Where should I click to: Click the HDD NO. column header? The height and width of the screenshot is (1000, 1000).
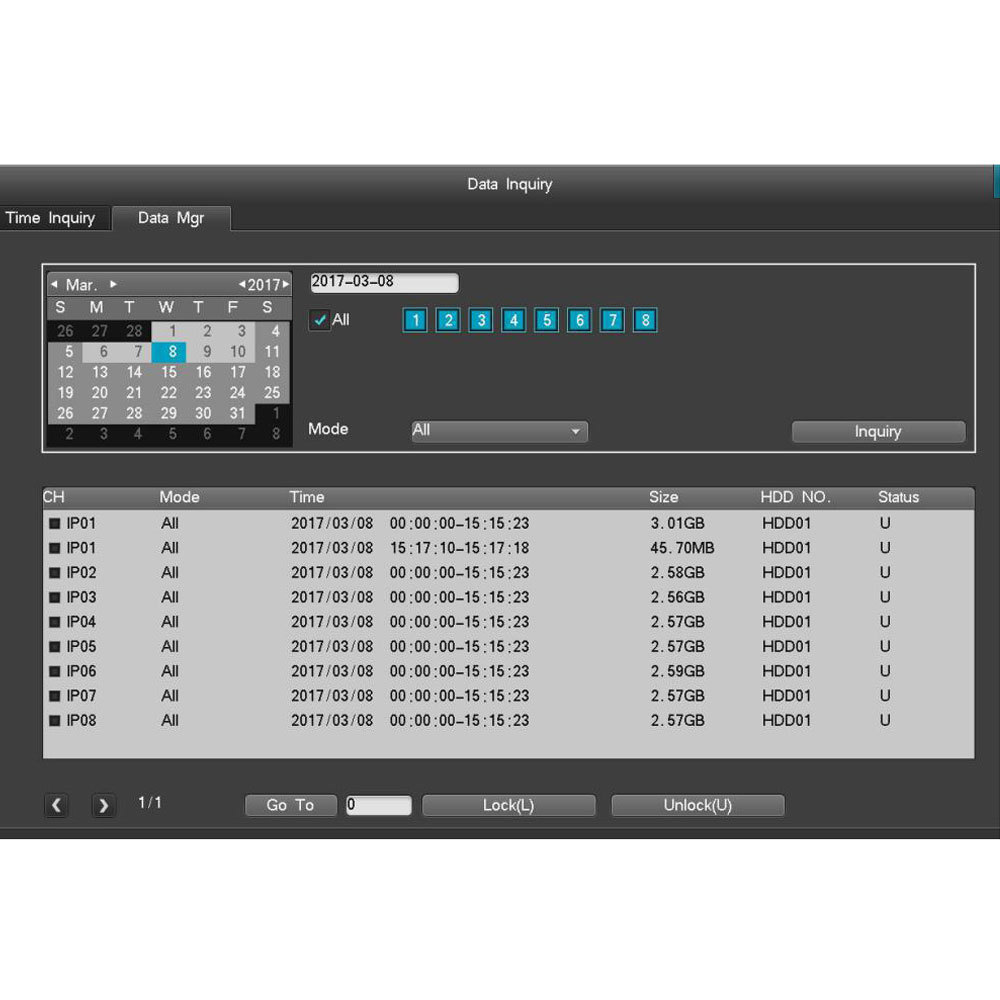[795, 497]
